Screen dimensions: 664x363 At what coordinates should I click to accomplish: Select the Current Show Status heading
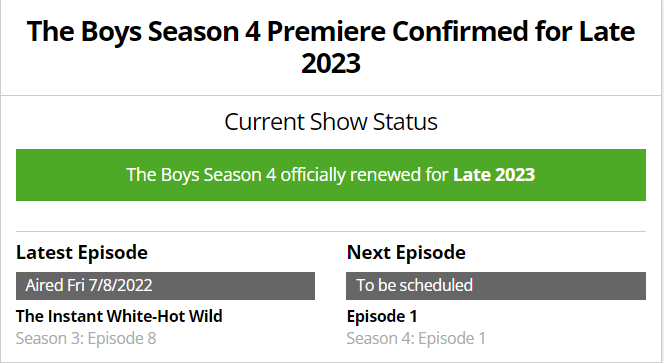point(331,122)
